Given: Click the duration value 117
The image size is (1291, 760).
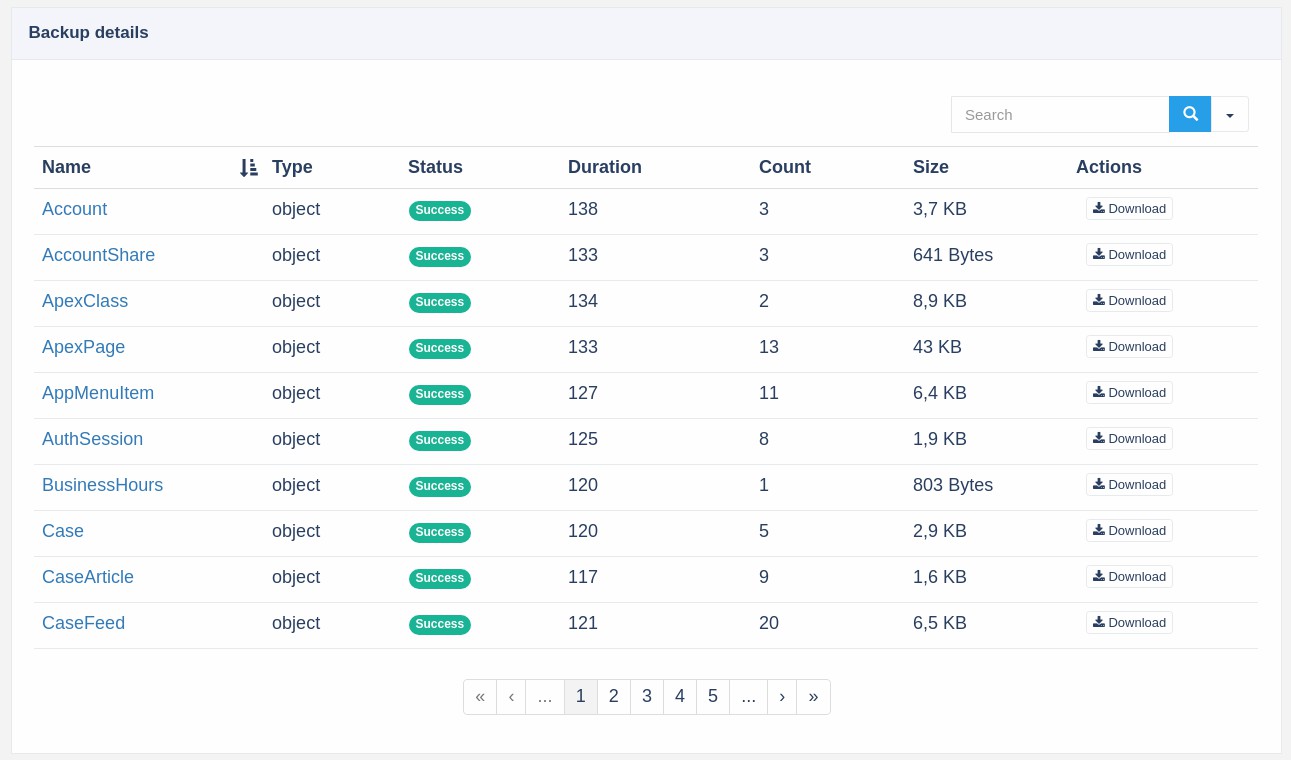Looking at the screenshot, I should pos(583,577).
